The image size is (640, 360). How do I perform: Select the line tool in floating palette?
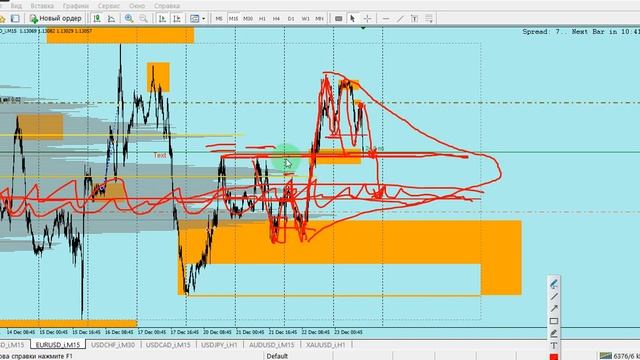coord(553,296)
